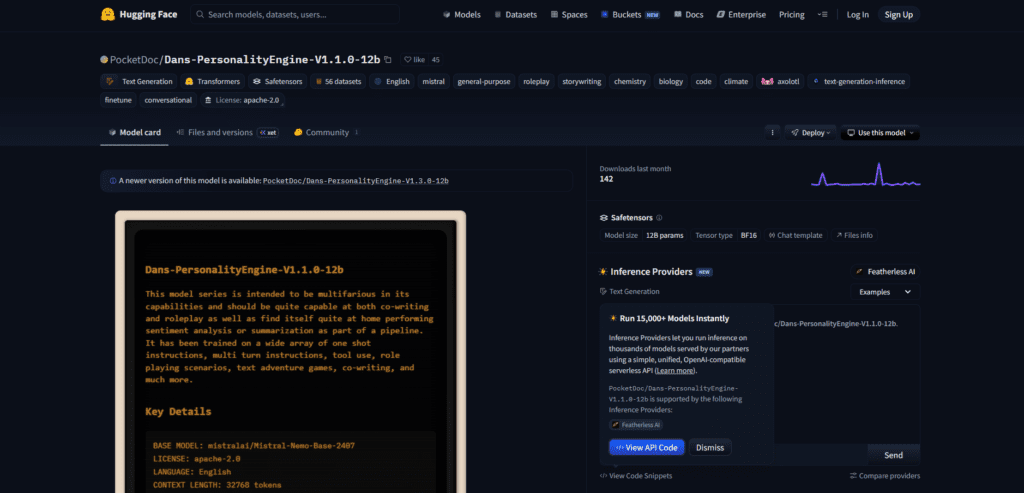Click the BF16 tensor type value
This screenshot has height=493, width=1024.
point(748,235)
